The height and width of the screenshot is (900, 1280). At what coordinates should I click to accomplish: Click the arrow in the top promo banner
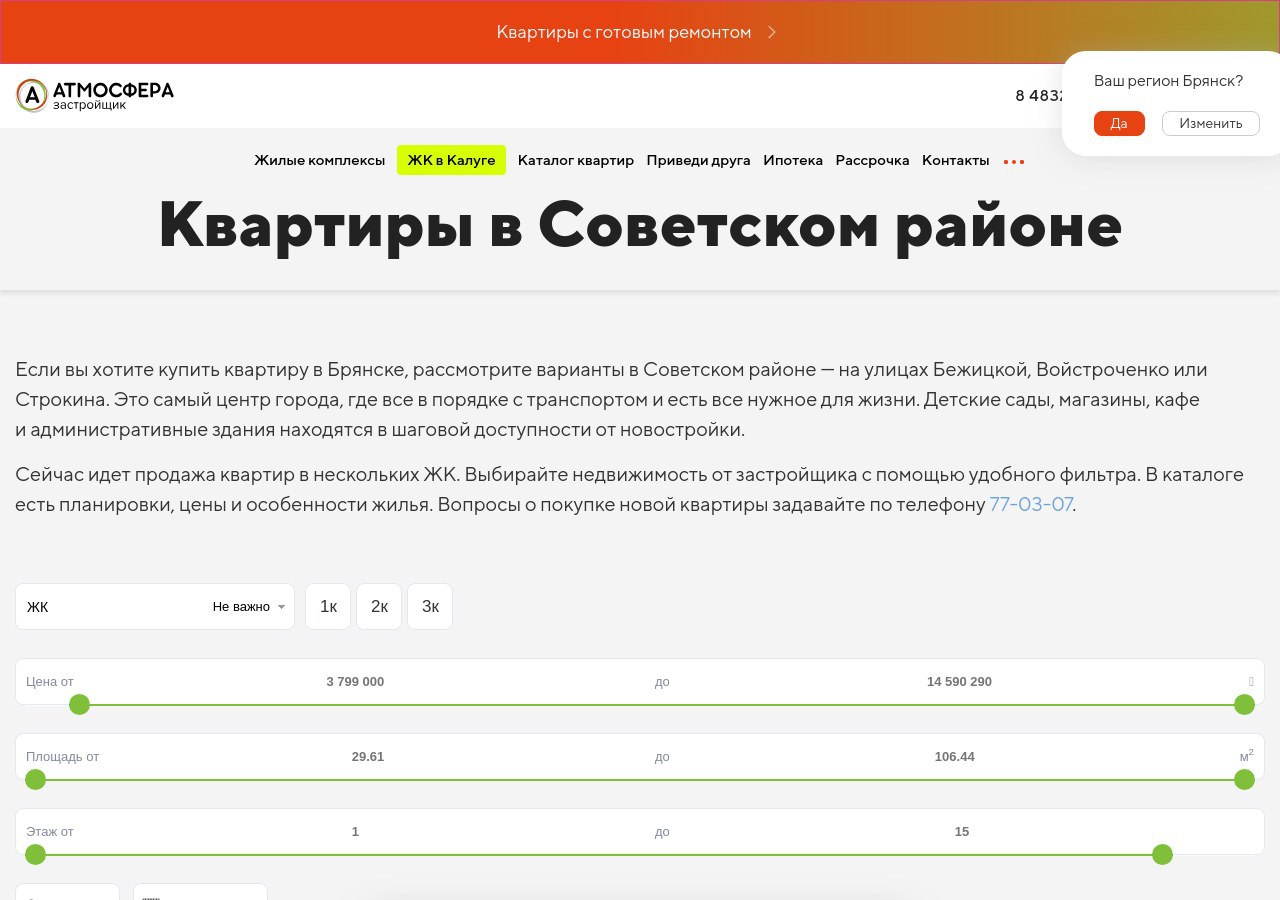click(x=772, y=32)
